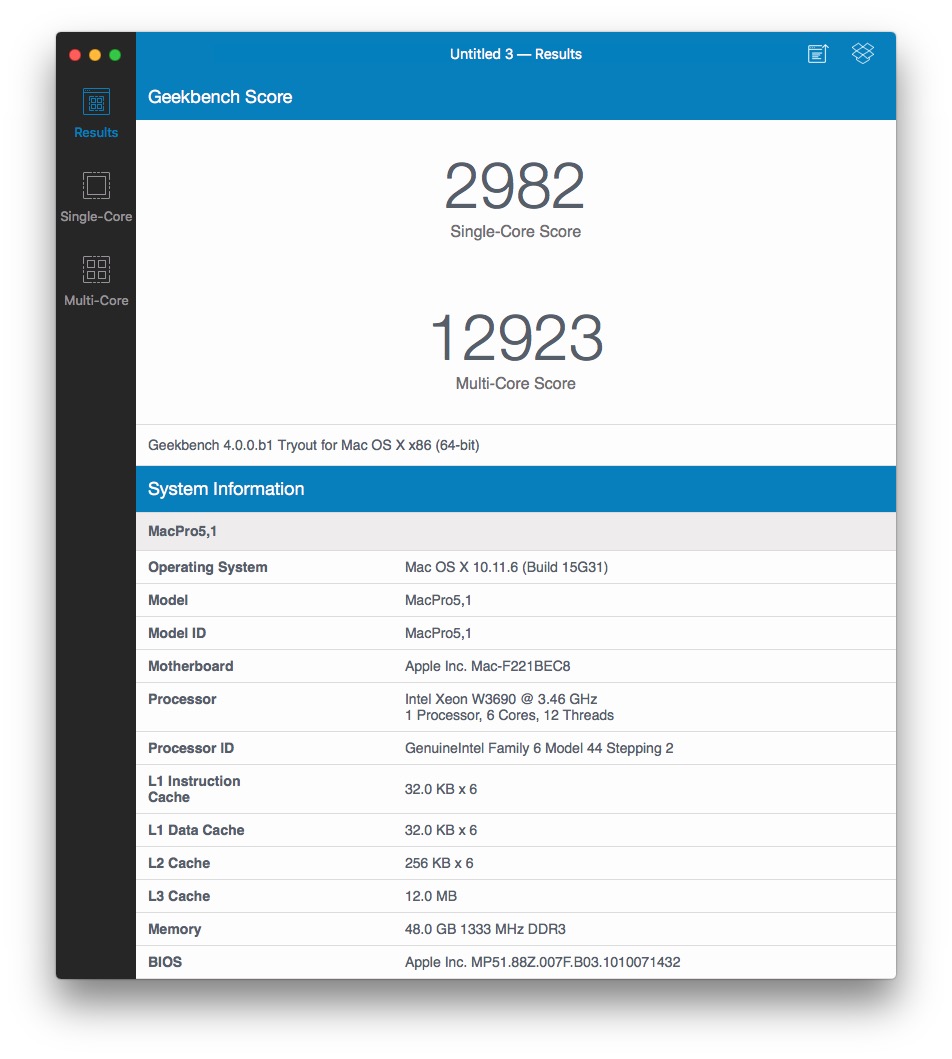
Task: Select the Single-Core label in sidebar
Action: pos(96,216)
